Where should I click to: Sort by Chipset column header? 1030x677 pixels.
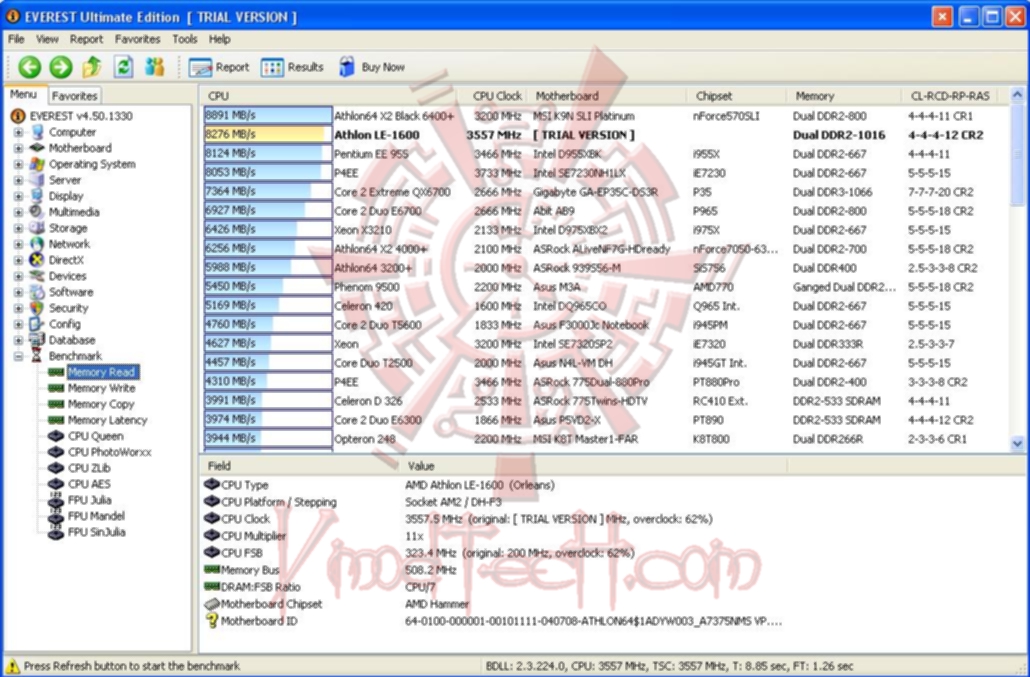pyautogui.click(x=736, y=96)
